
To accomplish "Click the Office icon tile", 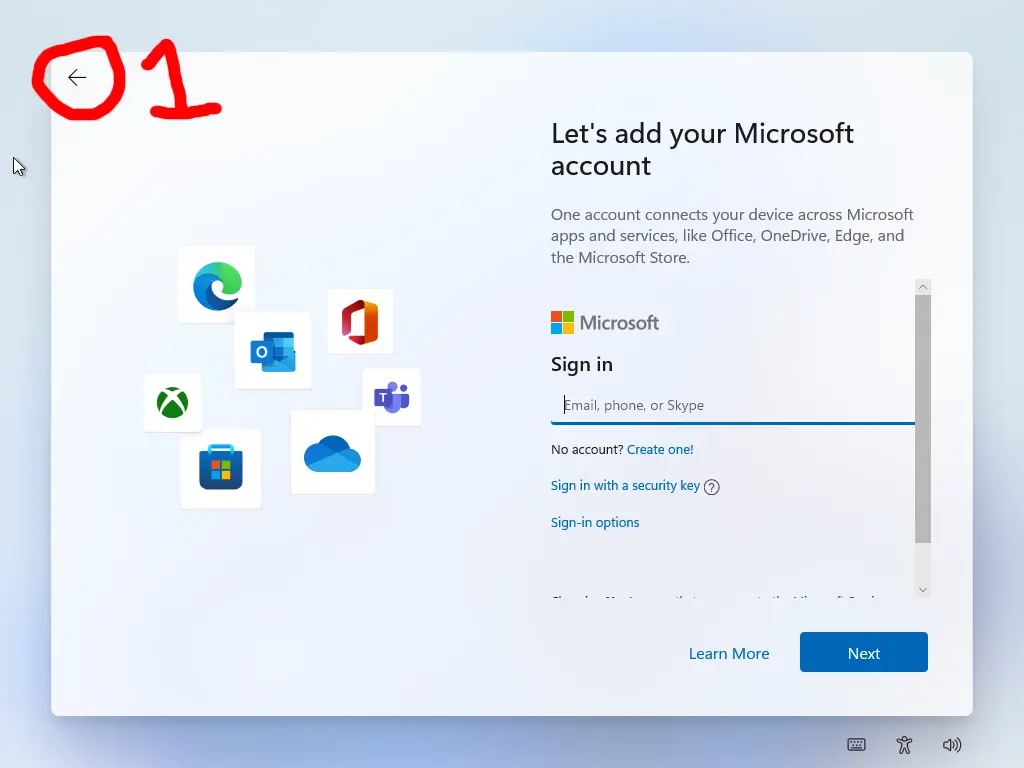I will pos(360,322).
